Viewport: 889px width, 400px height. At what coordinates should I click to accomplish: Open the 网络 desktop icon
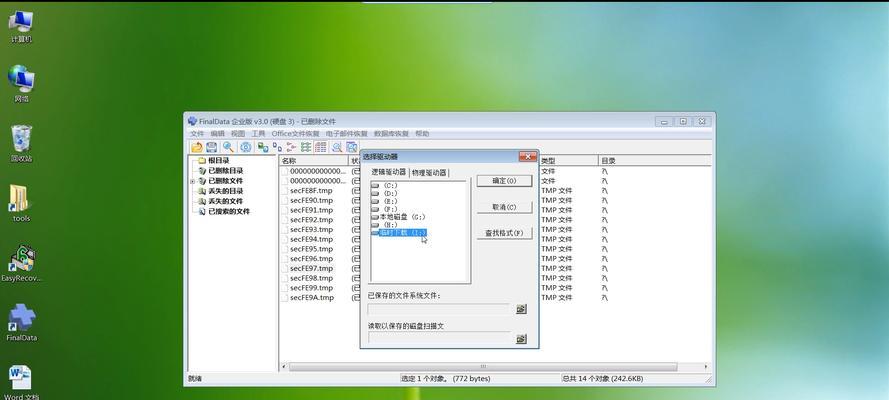click(x=22, y=83)
